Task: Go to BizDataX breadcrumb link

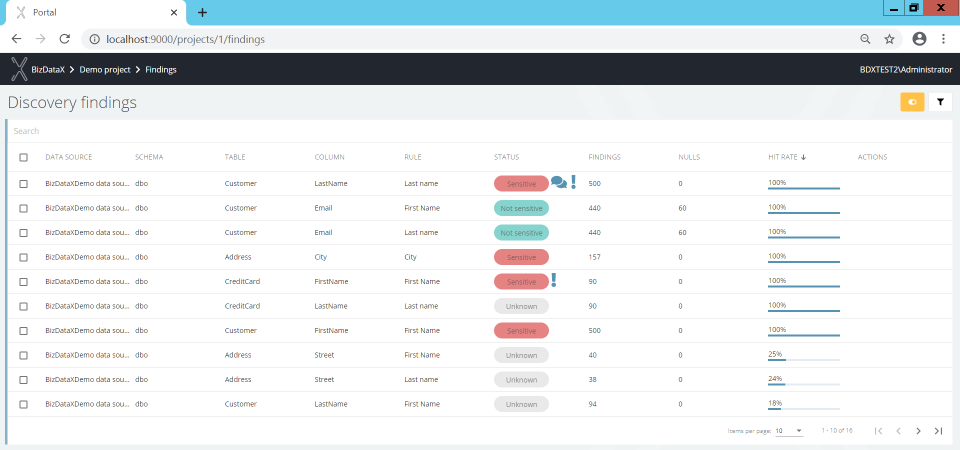Action: click(48, 70)
